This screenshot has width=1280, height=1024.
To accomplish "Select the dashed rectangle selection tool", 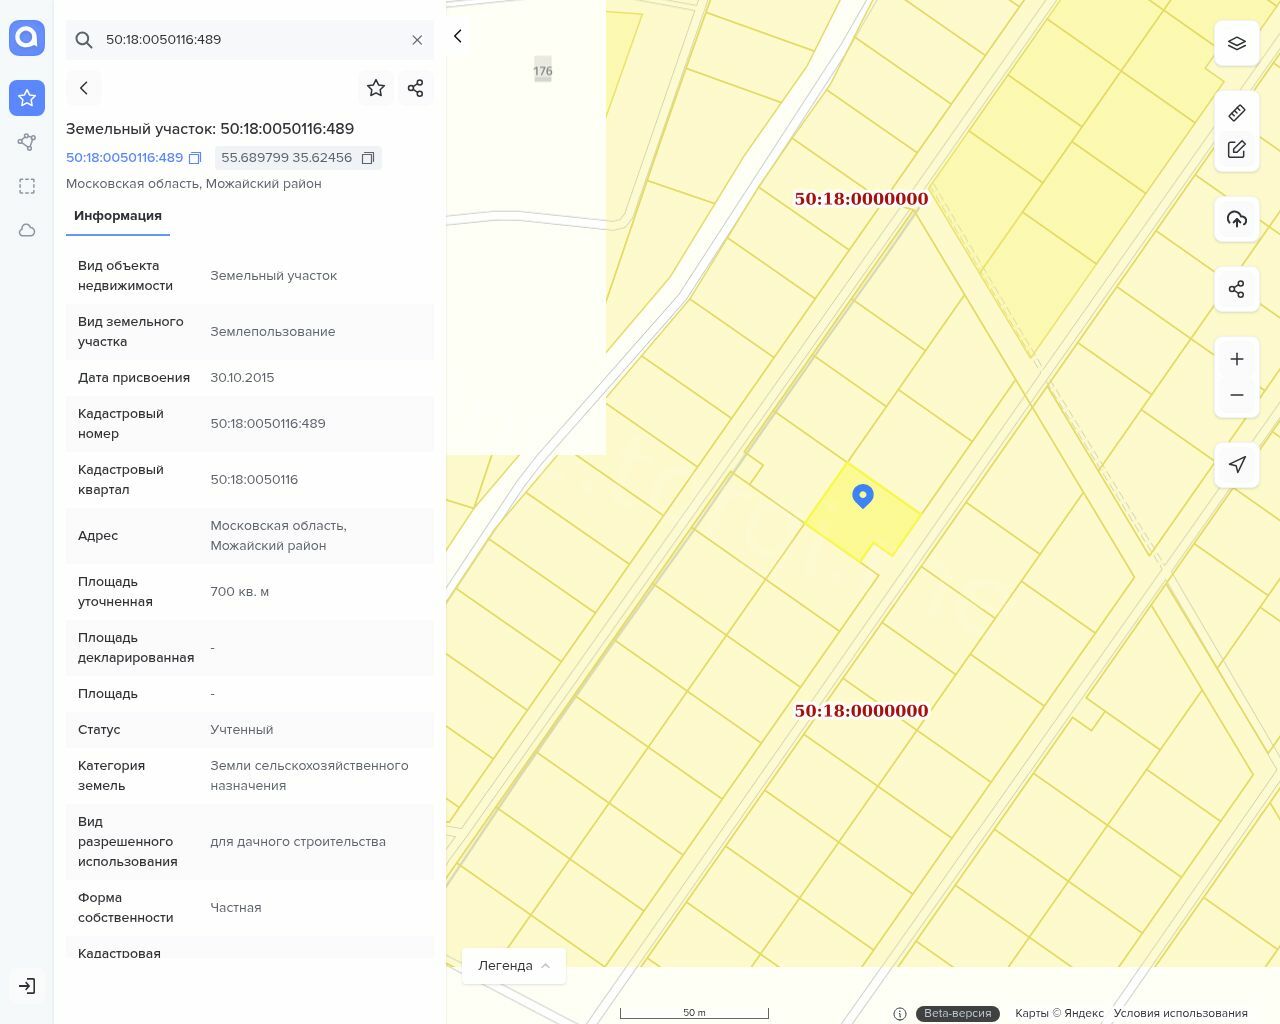I will pos(27,186).
